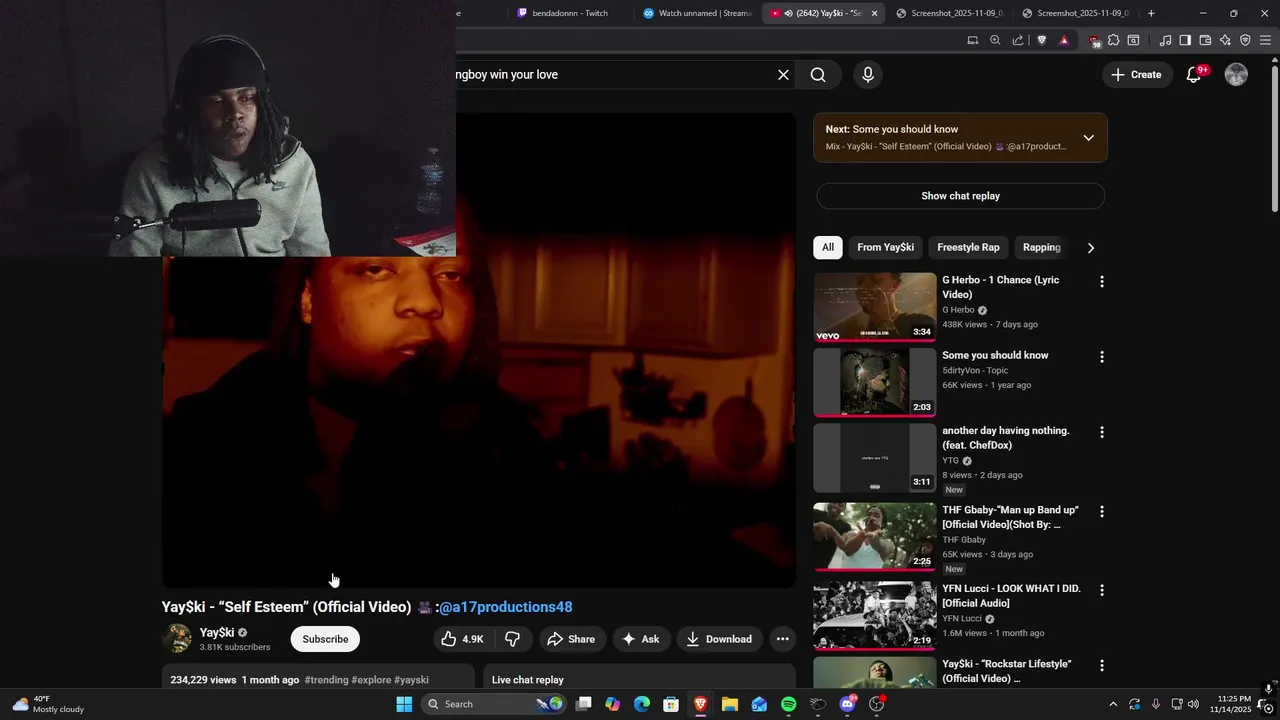Open @a17productions48 channel link
The image size is (1280, 720).
[505, 607]
